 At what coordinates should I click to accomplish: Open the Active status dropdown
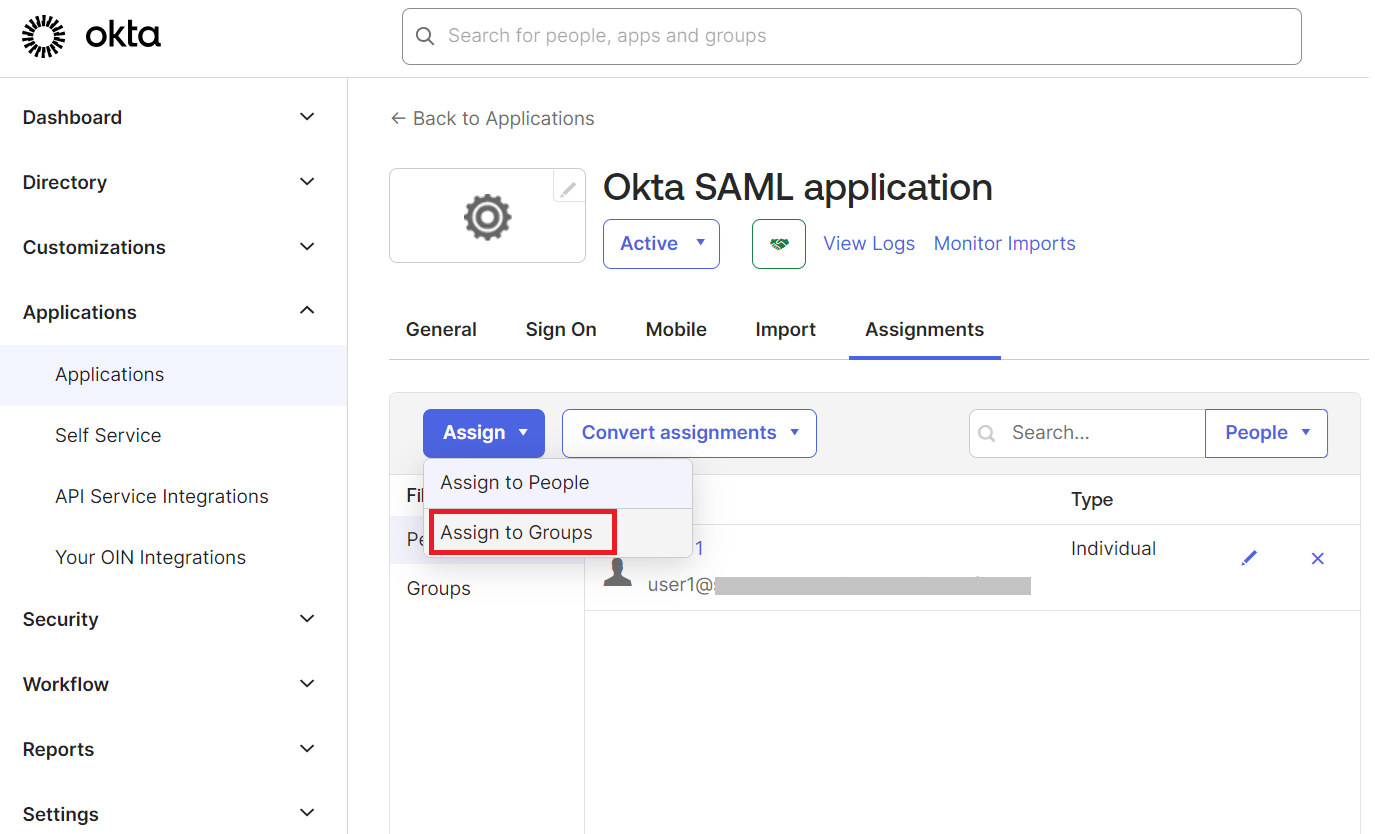pos(661,244)
